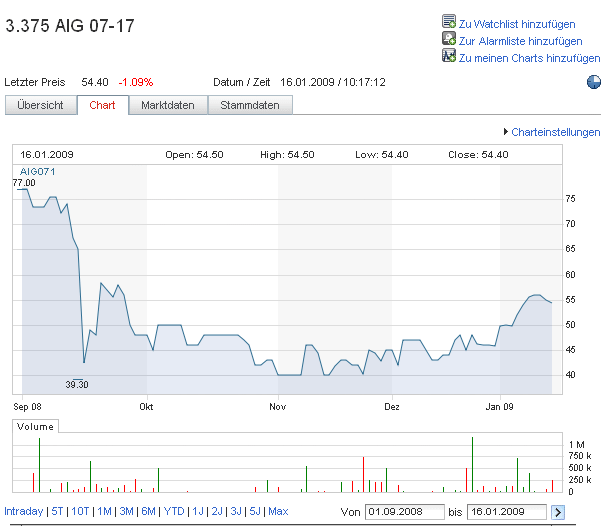Viewport: 607px width, 526px height.
Task: Click the add-to-my-charts icon
Action: click(449, 55)
